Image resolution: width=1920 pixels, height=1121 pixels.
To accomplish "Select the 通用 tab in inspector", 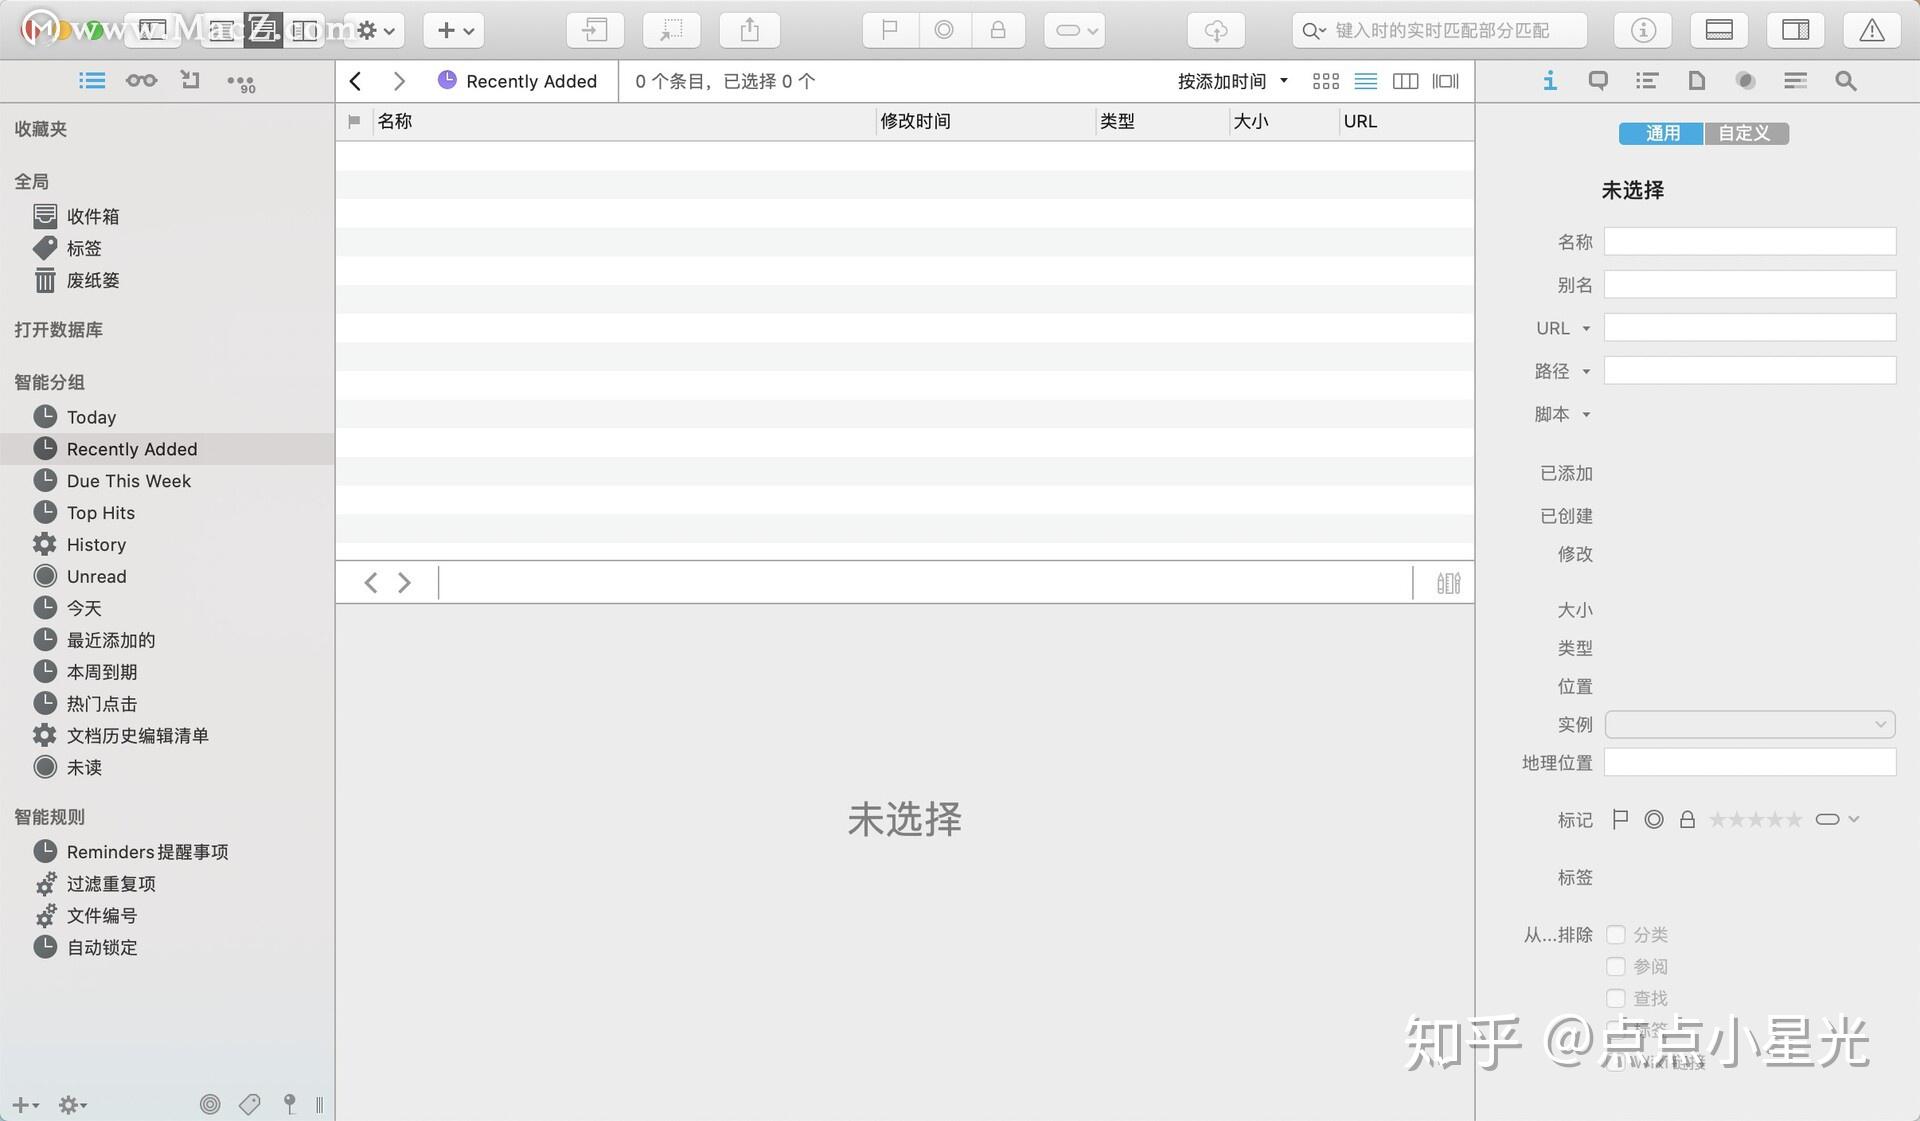I will (x=1660, y=133).
